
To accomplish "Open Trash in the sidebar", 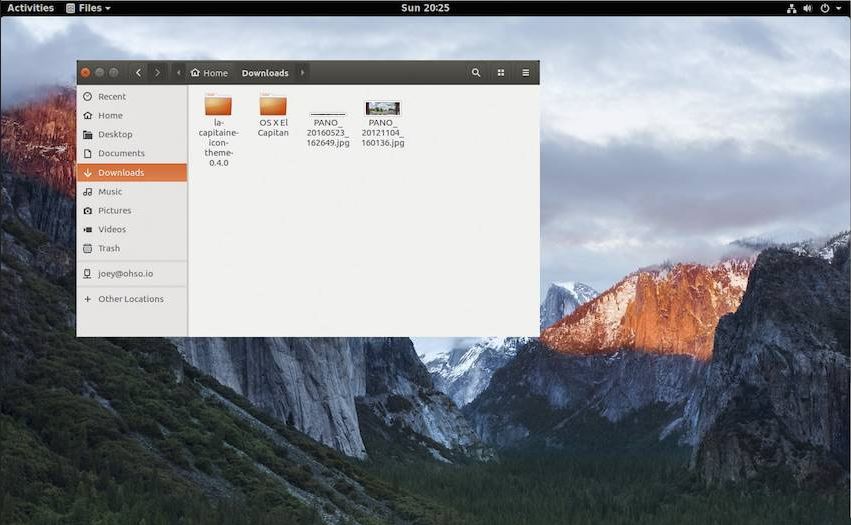I will (109, 249).
